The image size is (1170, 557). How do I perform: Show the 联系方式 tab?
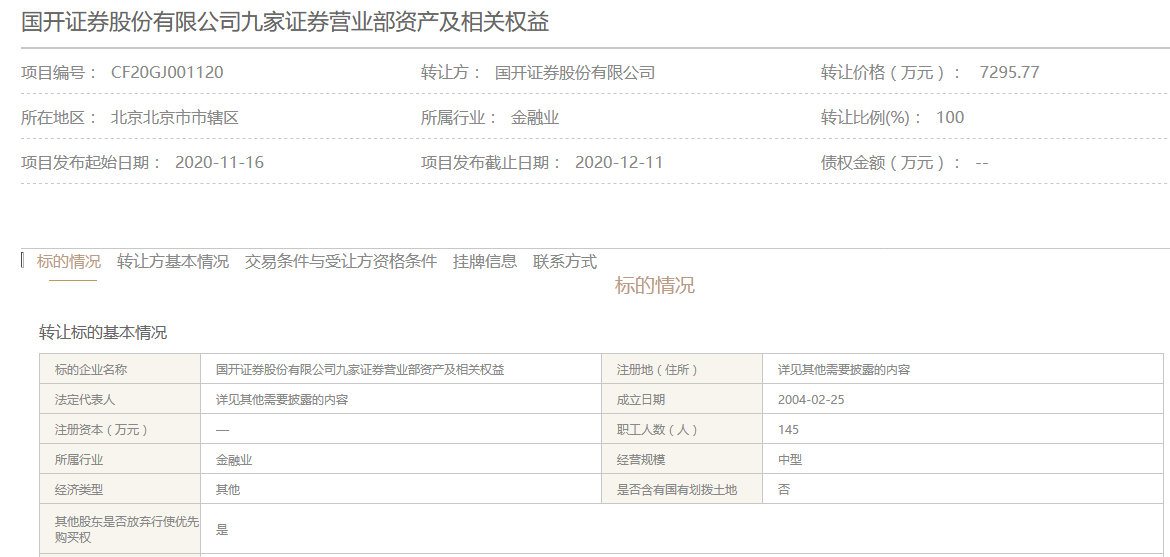point(564,262)
